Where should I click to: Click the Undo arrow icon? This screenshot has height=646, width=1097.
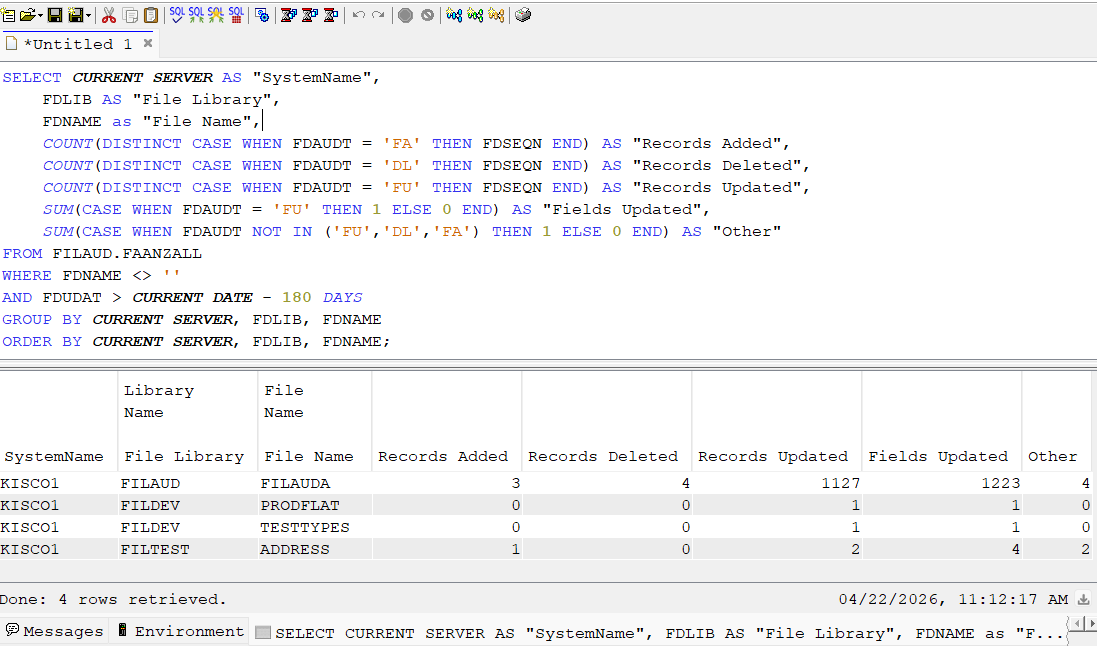pyautogui.click(x=359, y=15)
